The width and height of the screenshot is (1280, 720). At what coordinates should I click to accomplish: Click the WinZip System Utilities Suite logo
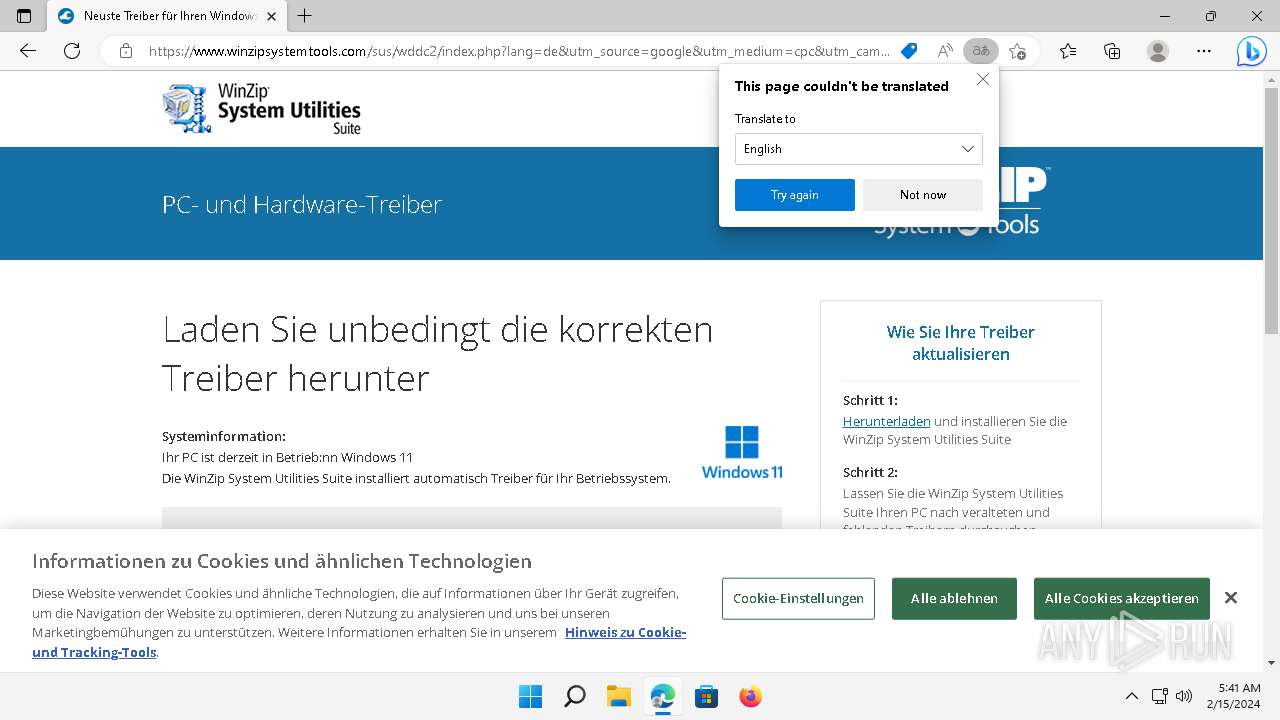click(x=261, y=109)
